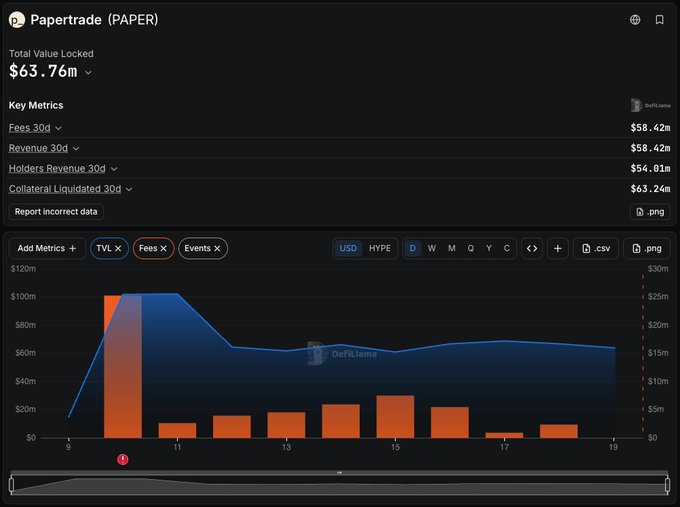The width and height of the screenshot is (680, 507).
Task: Click the center grip of the range bar
Action: point(340,473)
